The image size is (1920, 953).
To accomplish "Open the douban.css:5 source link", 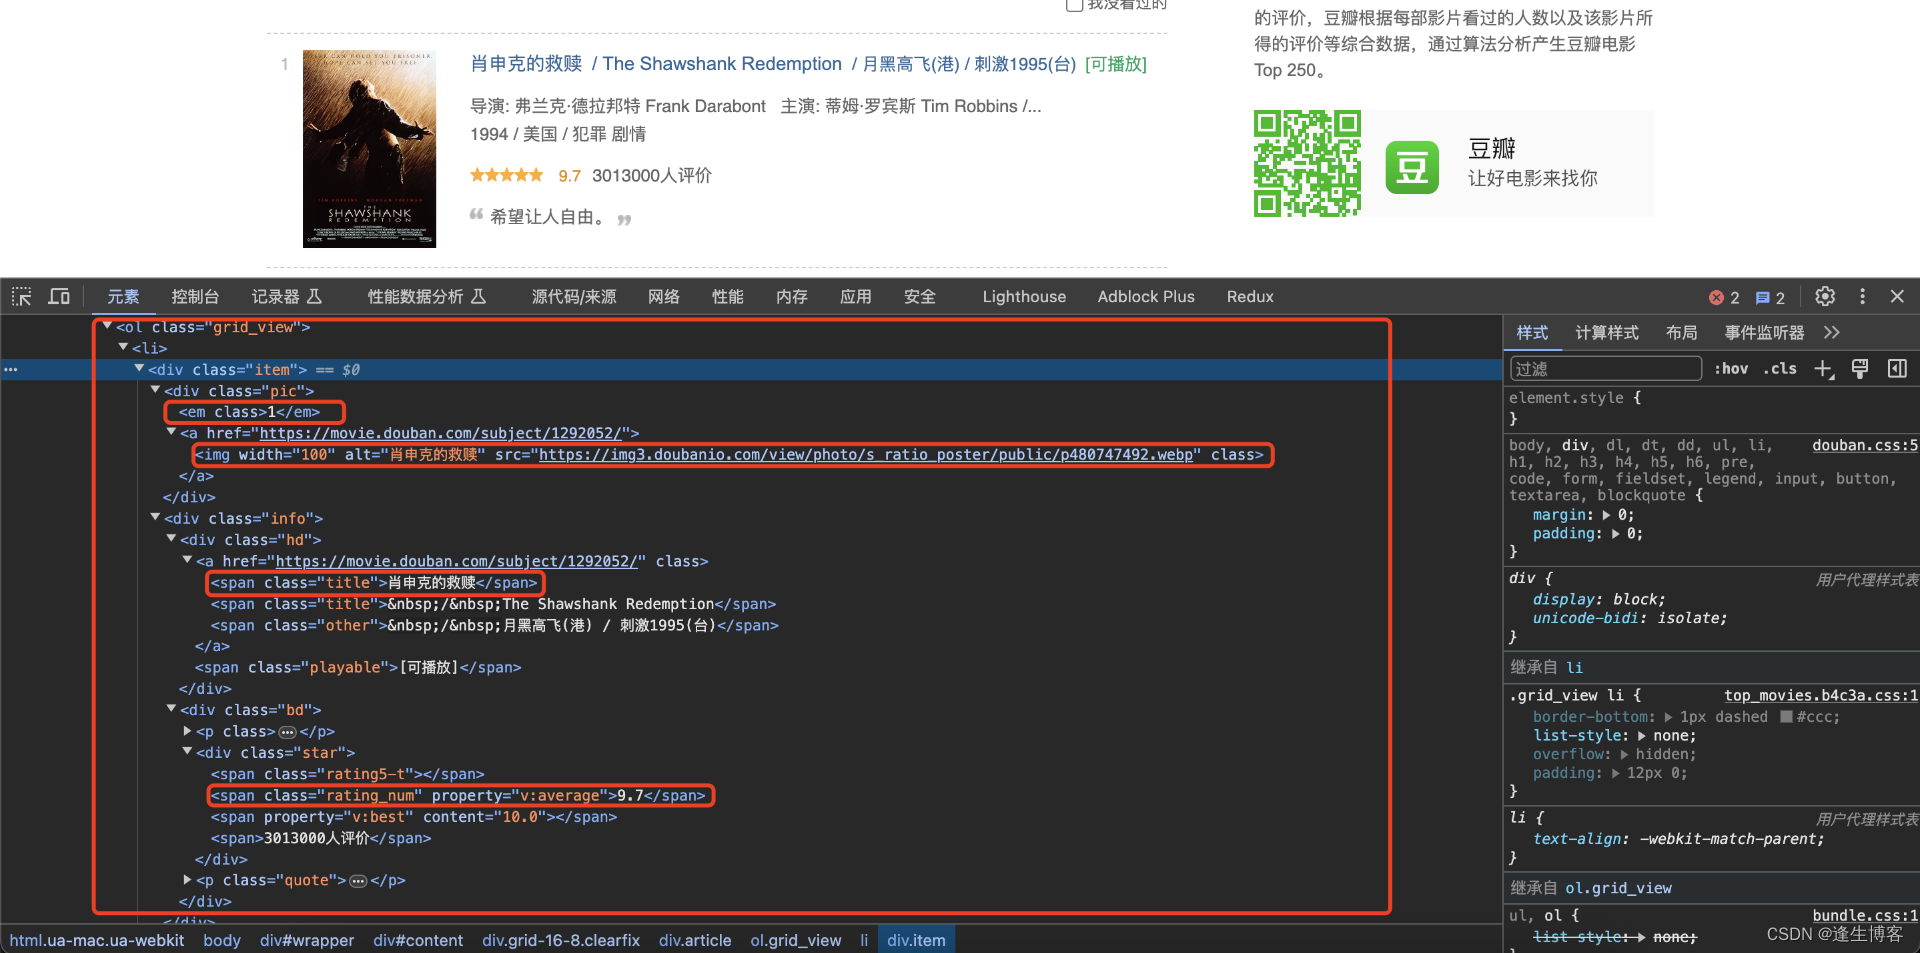I will coord(1865,445).
